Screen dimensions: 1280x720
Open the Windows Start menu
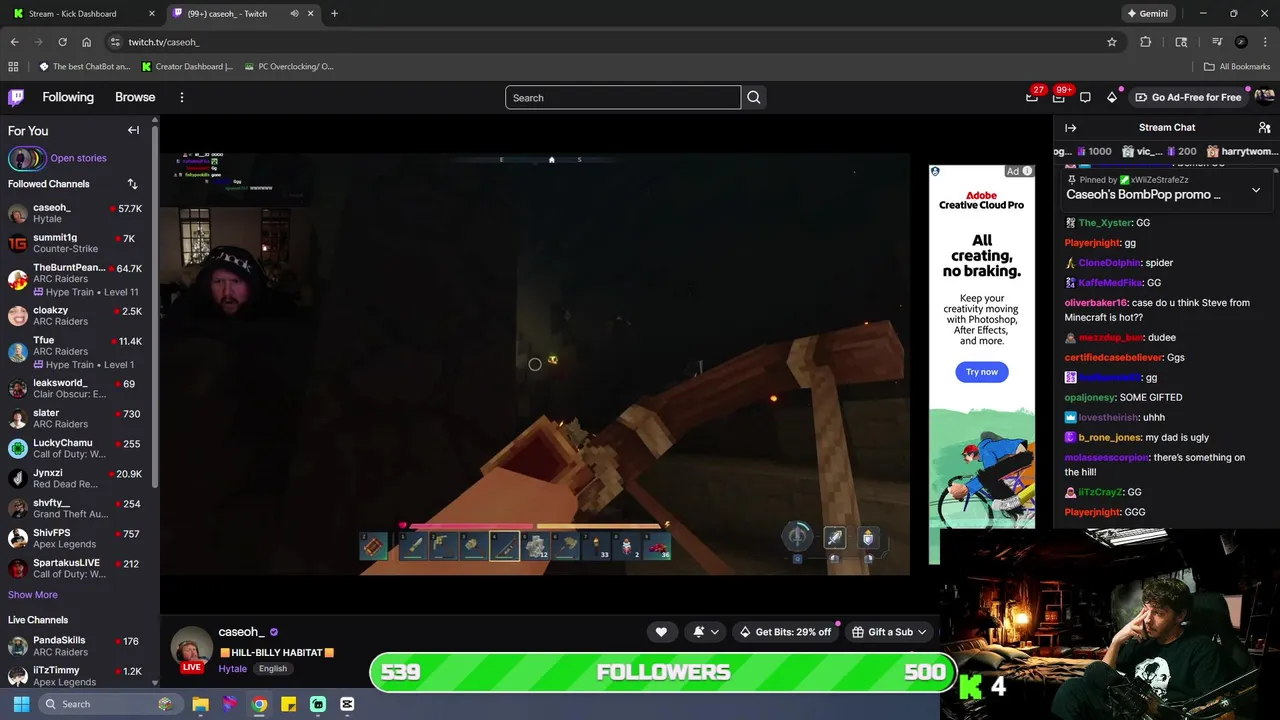click(x=21, y=704)
